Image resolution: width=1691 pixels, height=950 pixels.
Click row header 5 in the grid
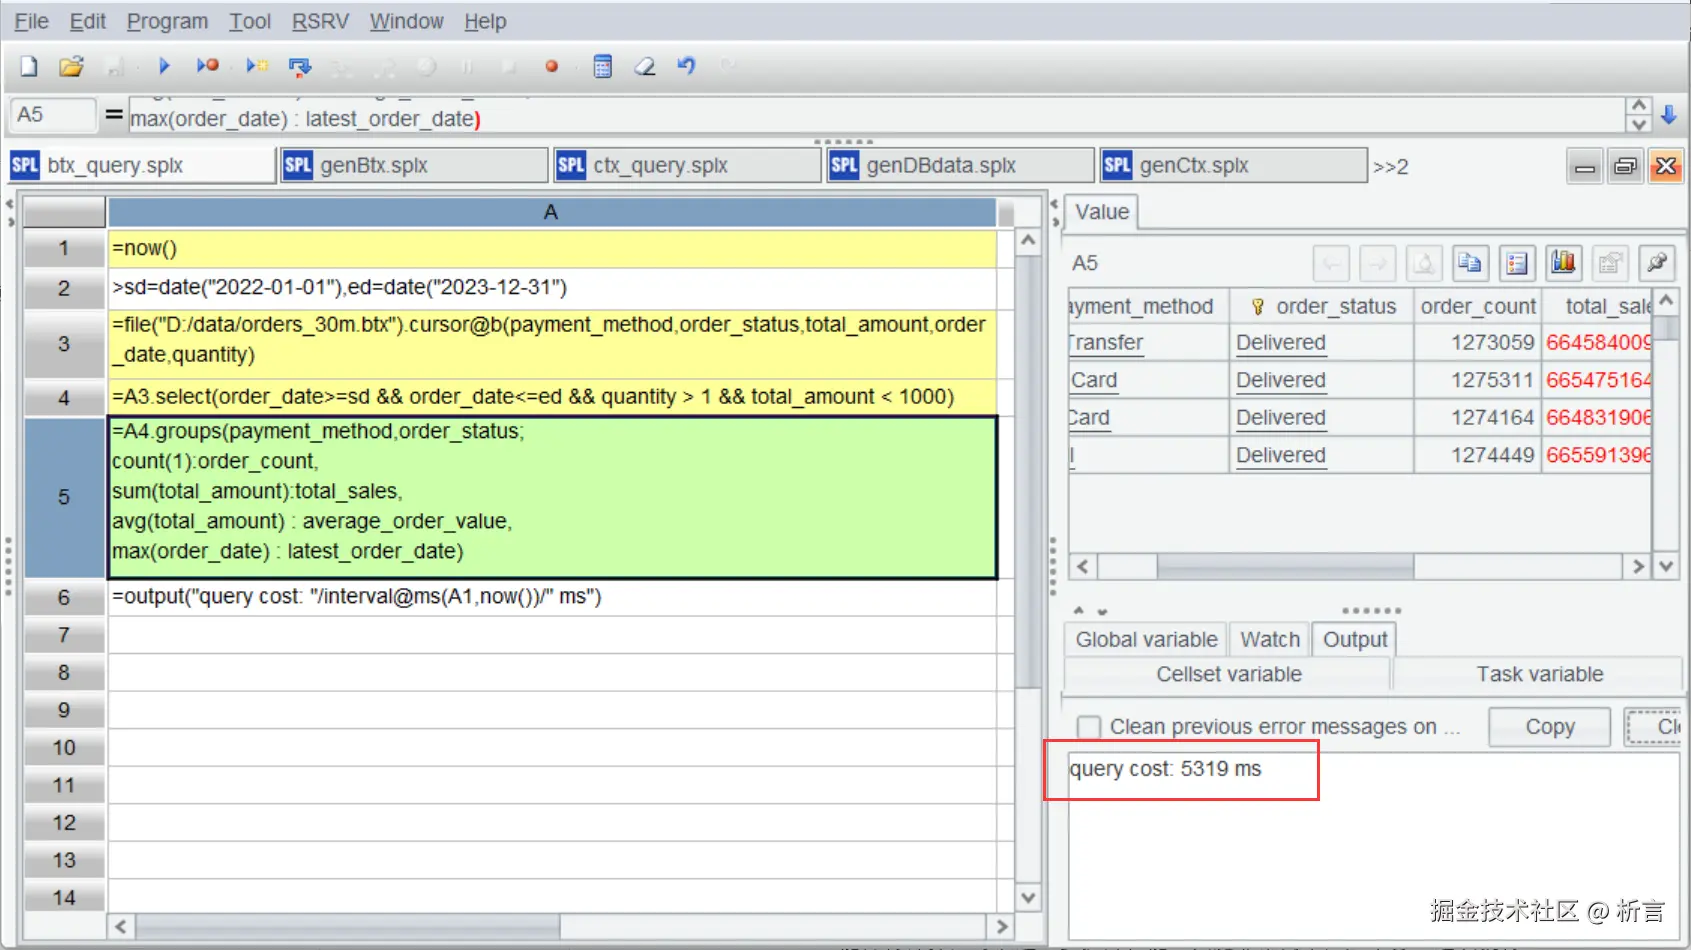pyautogui.click(x=64, y=498)
